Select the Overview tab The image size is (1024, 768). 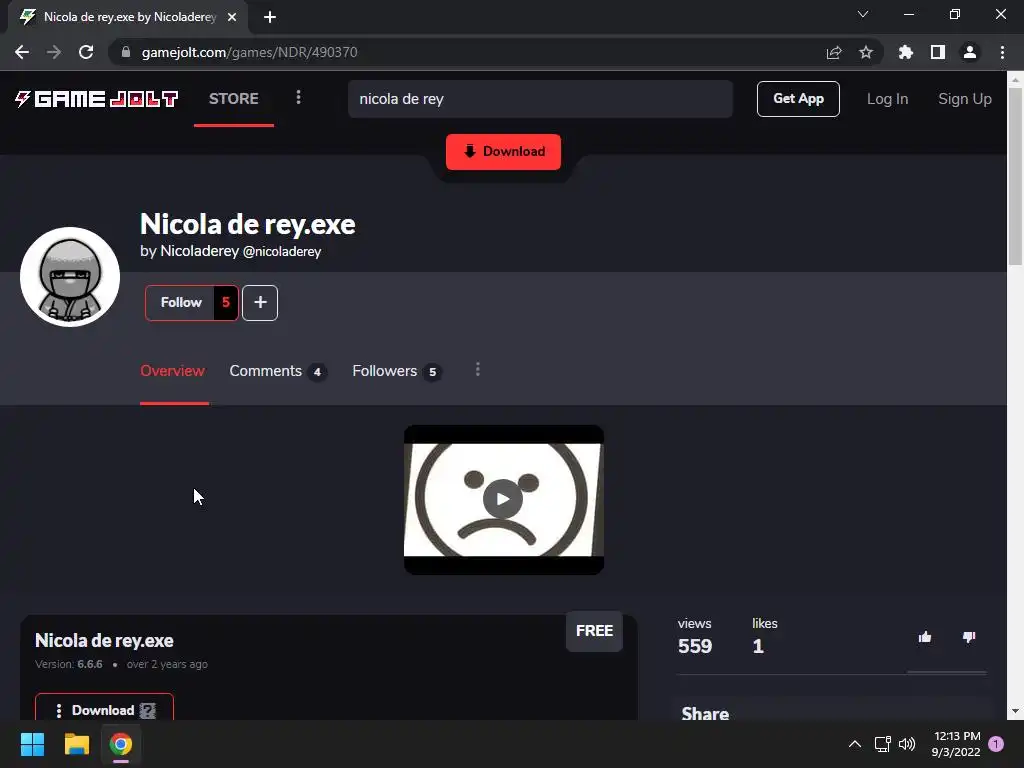[x=172, y=371]
